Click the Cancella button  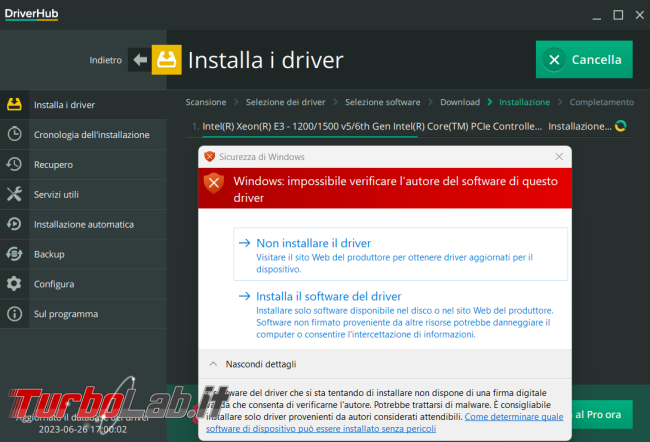click(x=584, y=59)
